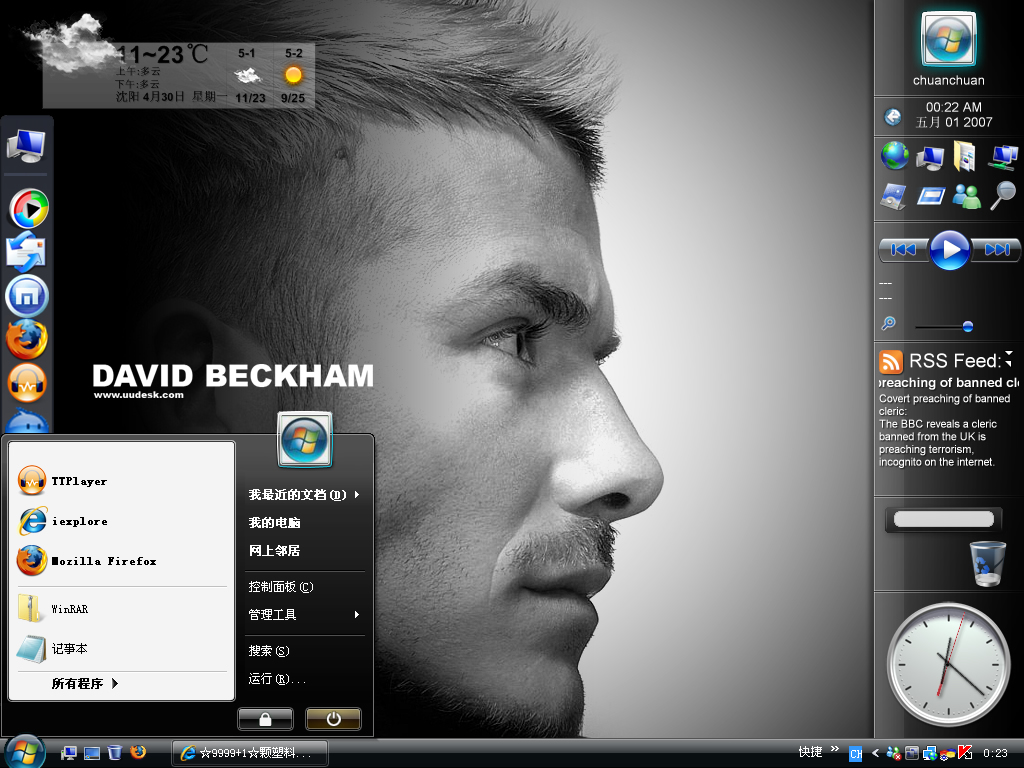This screenshot has height=768, width=1024.
Task: Click the taskbar clock 0:23
Action: (x=995, y=753)
